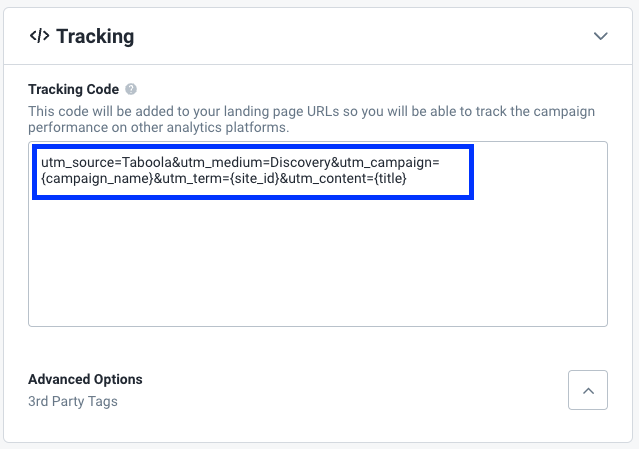Collapse Advanced Options using the up-arrow button
Screen dimensions: 639x449
(x=588, y=390)
